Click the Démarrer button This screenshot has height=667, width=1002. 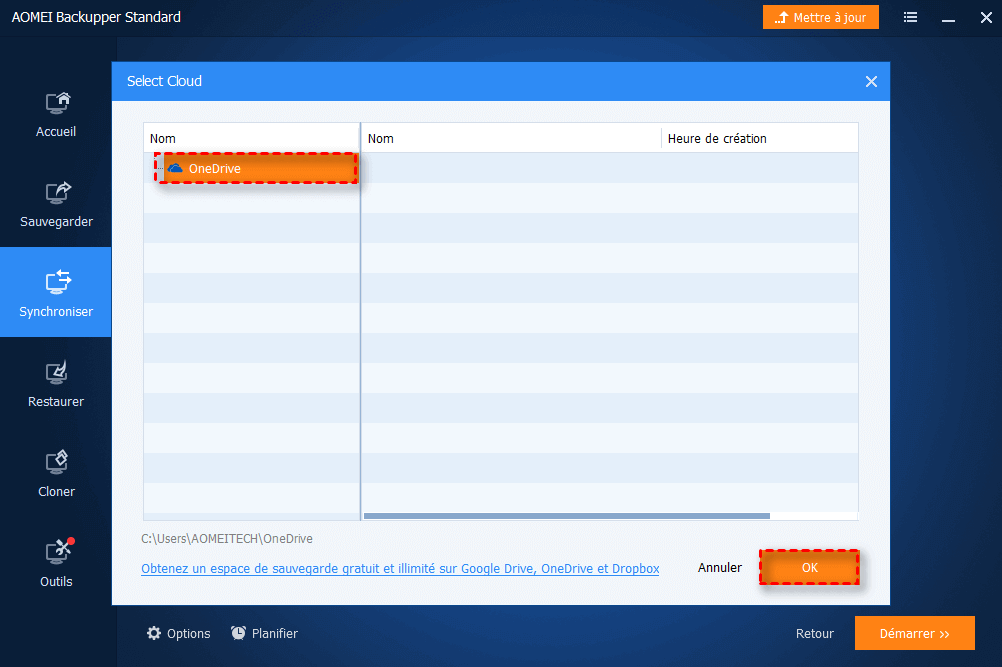914,633
